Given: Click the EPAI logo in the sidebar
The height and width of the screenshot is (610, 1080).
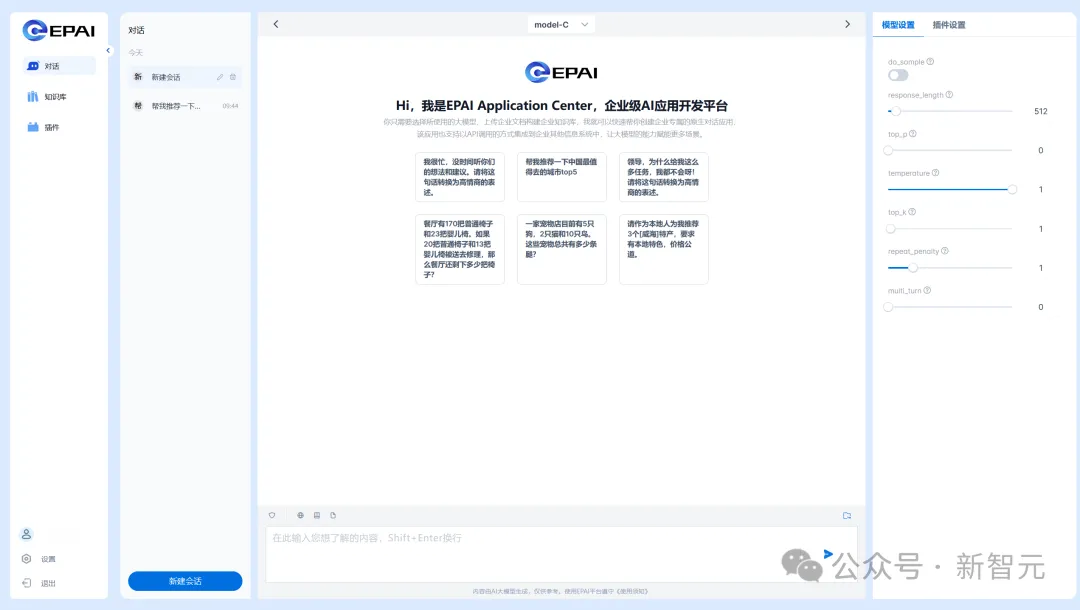Looking at the screenshot, I should (x=59, y=30).
